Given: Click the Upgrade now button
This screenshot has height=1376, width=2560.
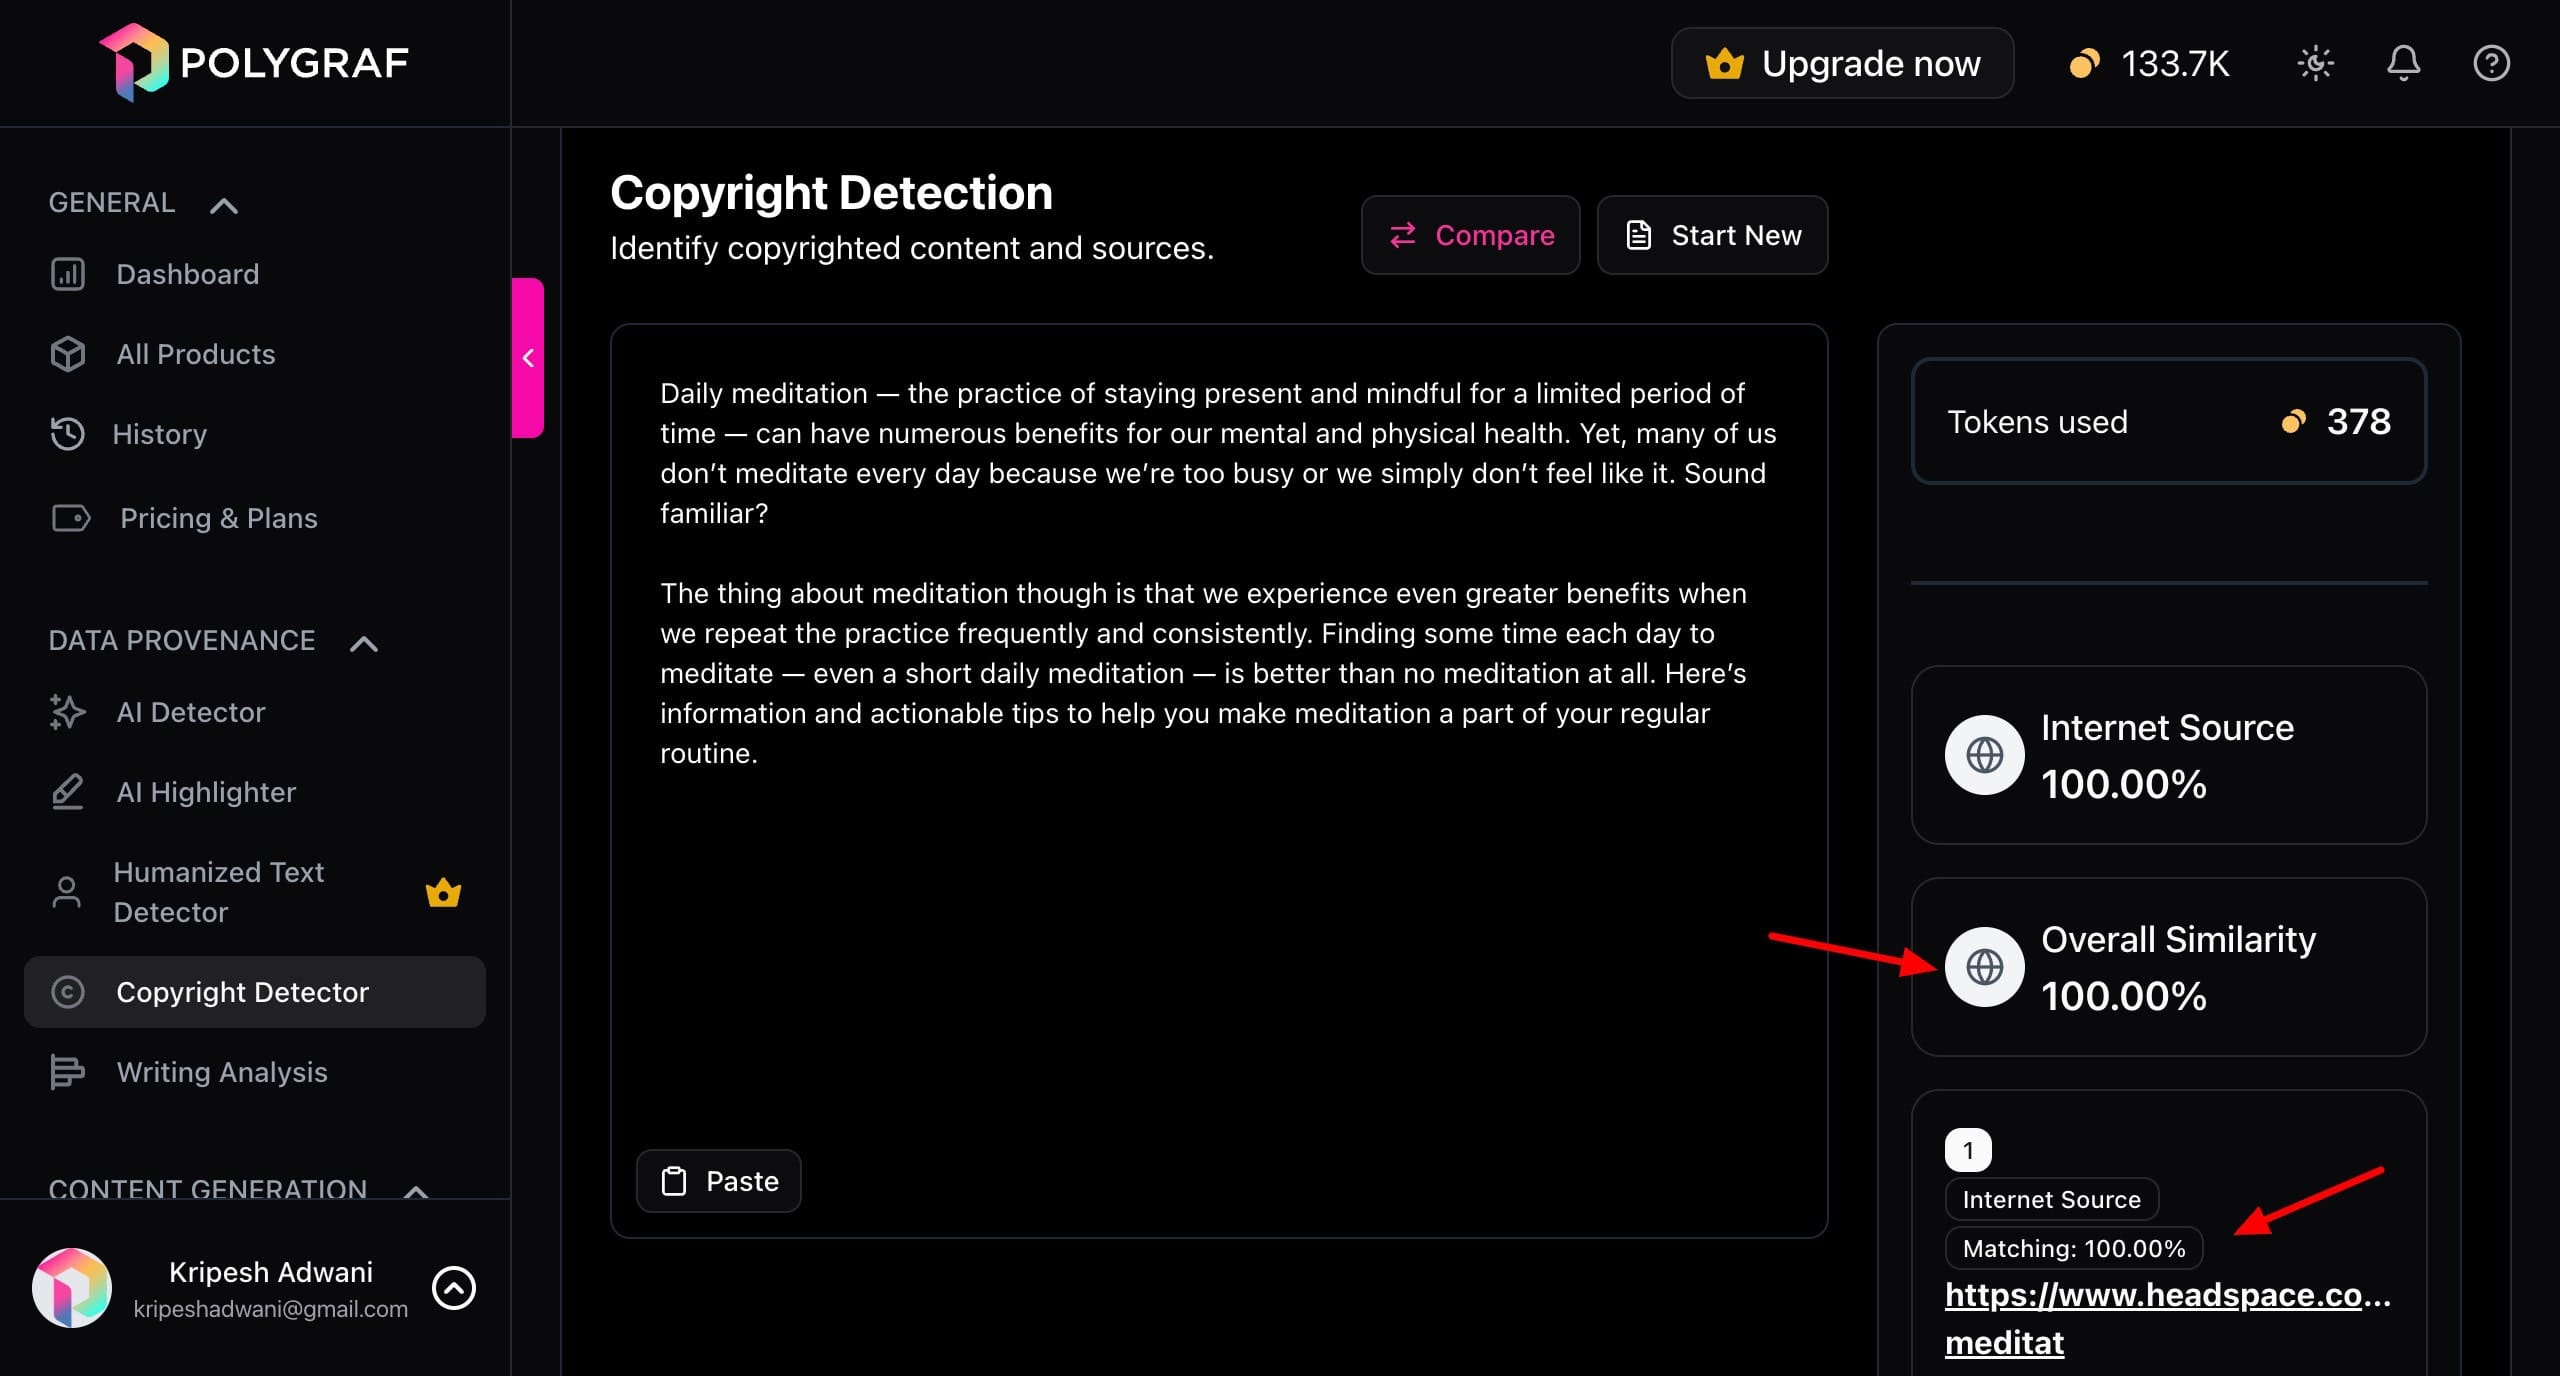Looking at the screenshot, I should click(x=1842, y=63).
